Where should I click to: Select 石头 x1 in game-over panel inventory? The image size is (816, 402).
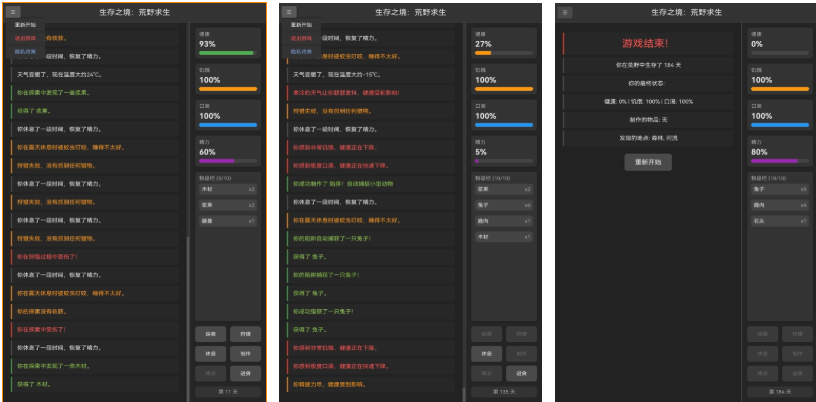[x=780, y=221]
